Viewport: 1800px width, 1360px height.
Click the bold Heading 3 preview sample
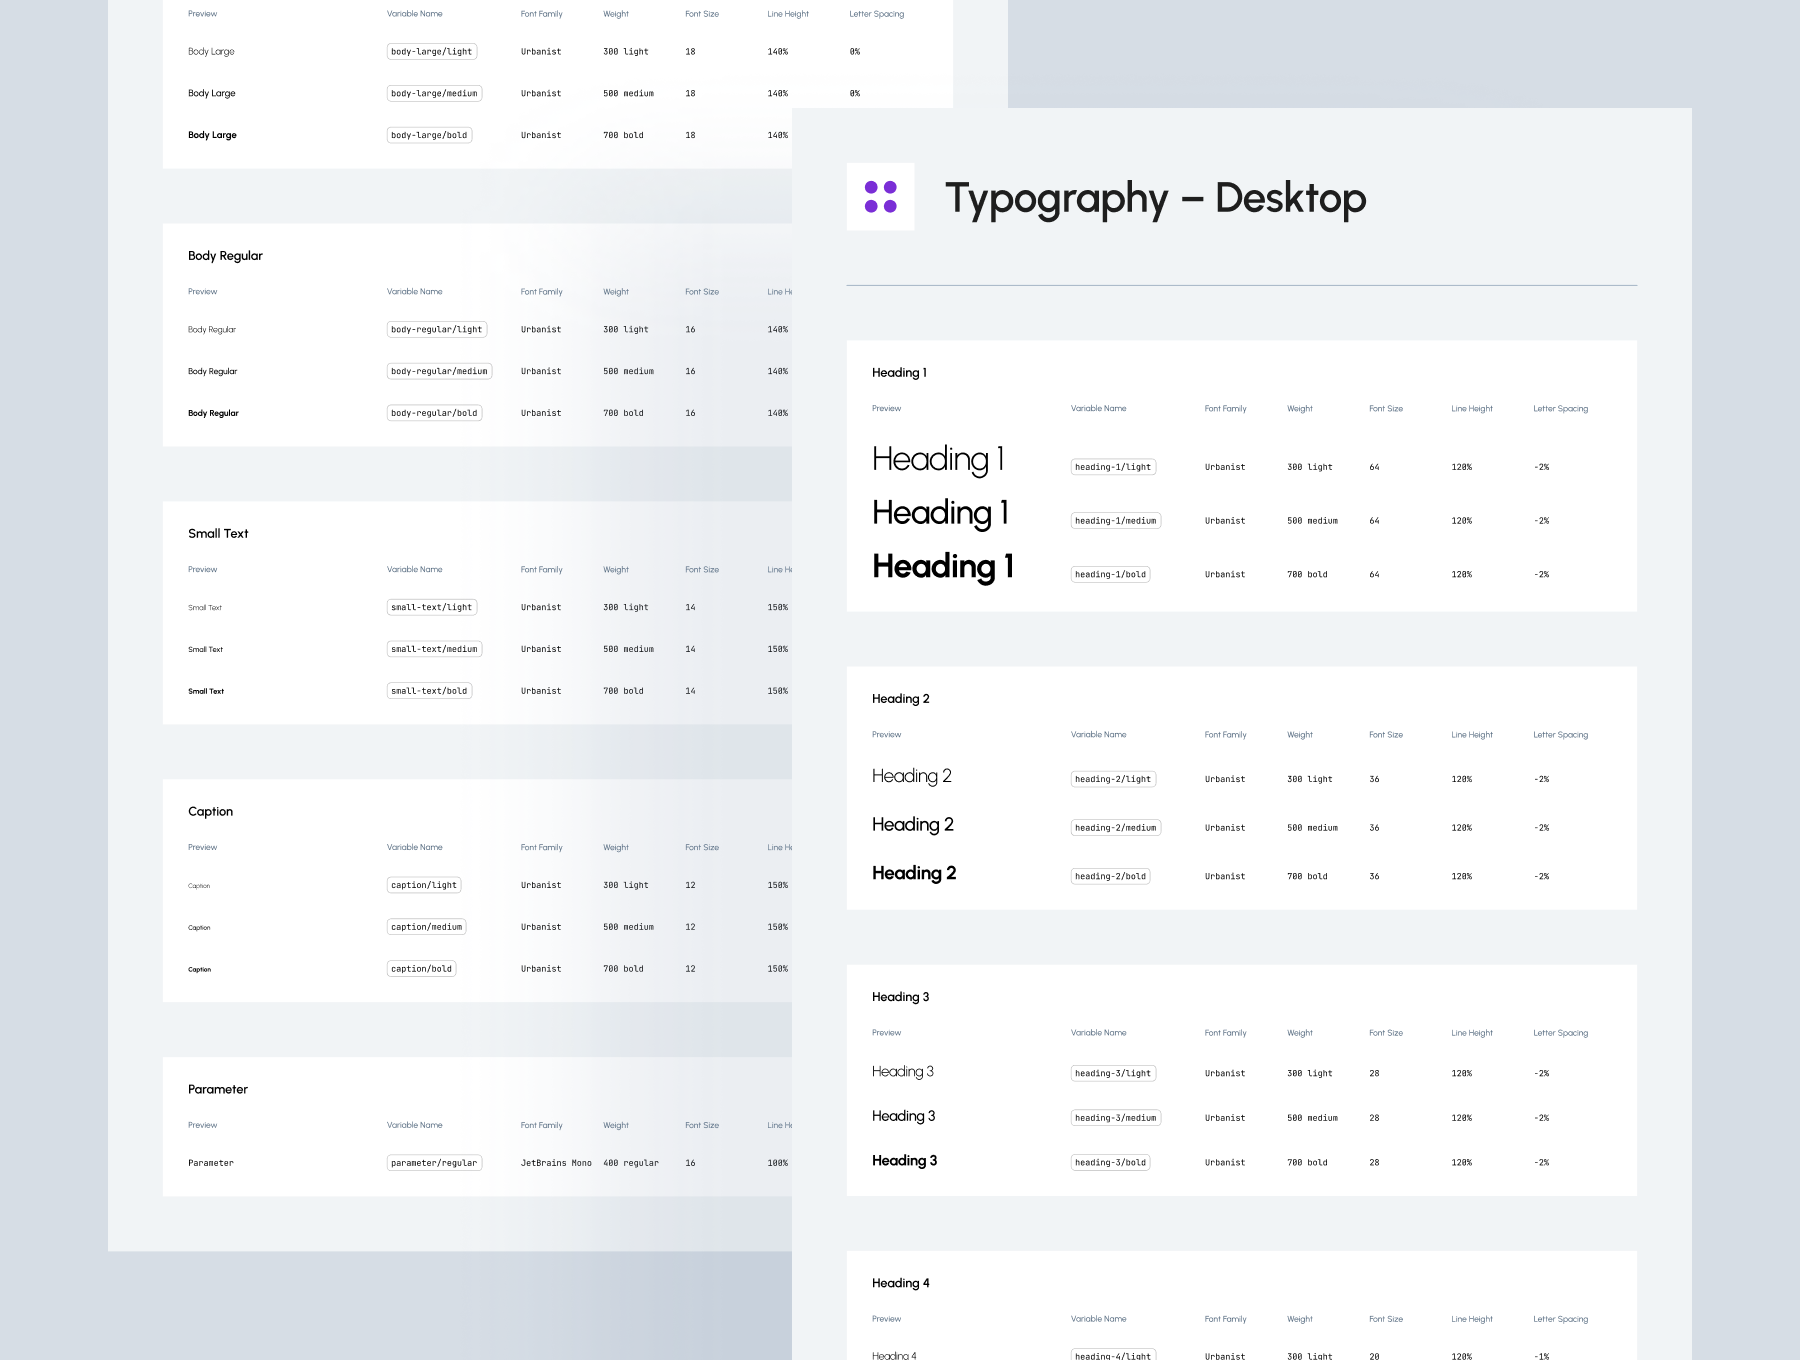click(904, 1161)
